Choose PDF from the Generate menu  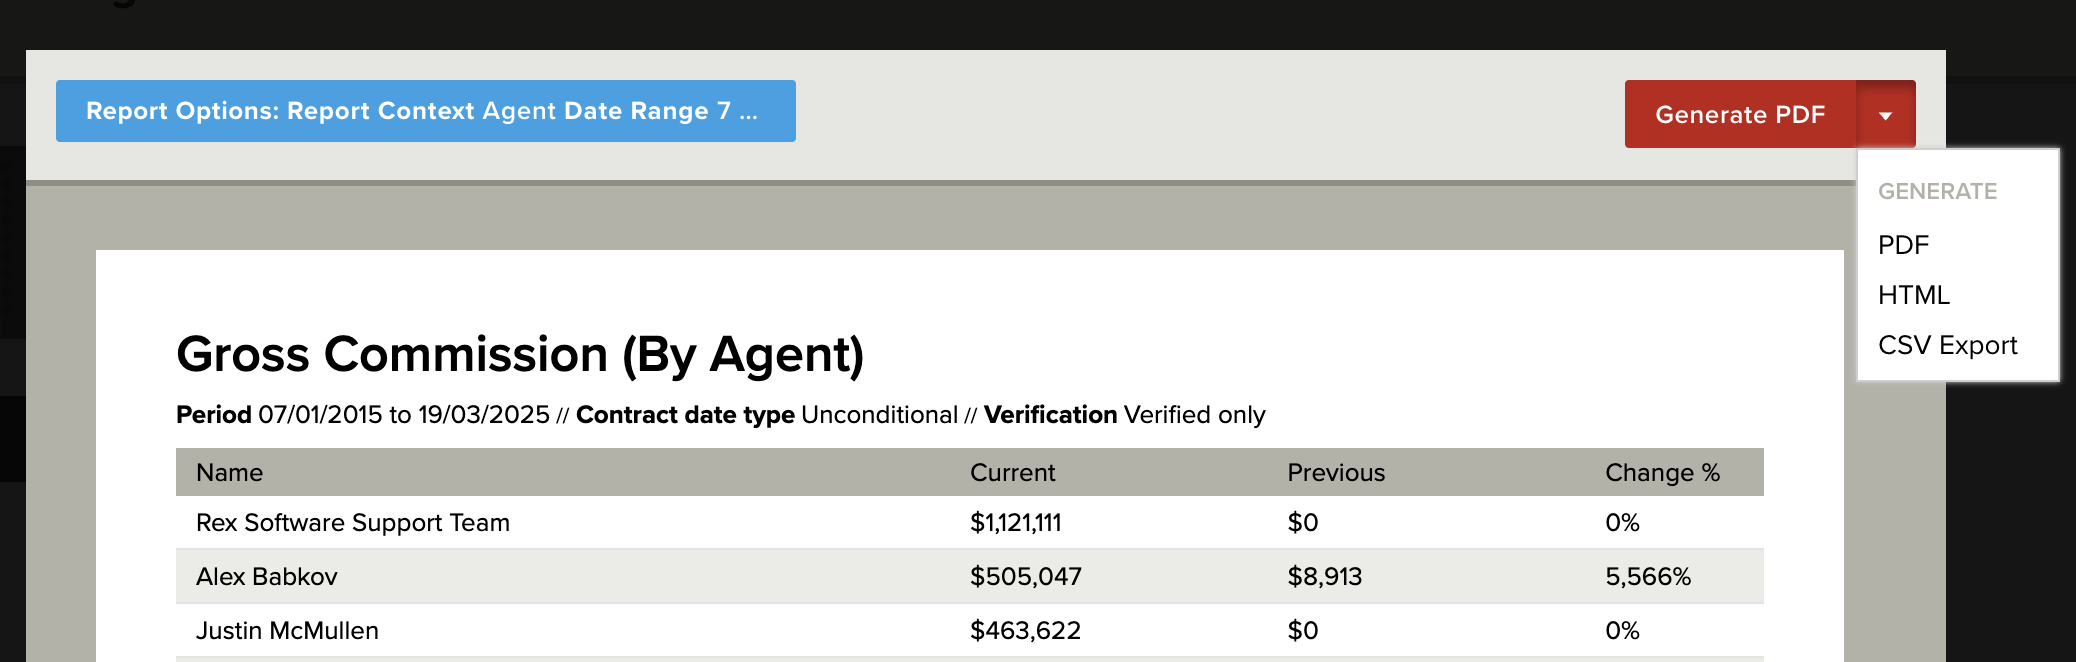(1903, 245)
